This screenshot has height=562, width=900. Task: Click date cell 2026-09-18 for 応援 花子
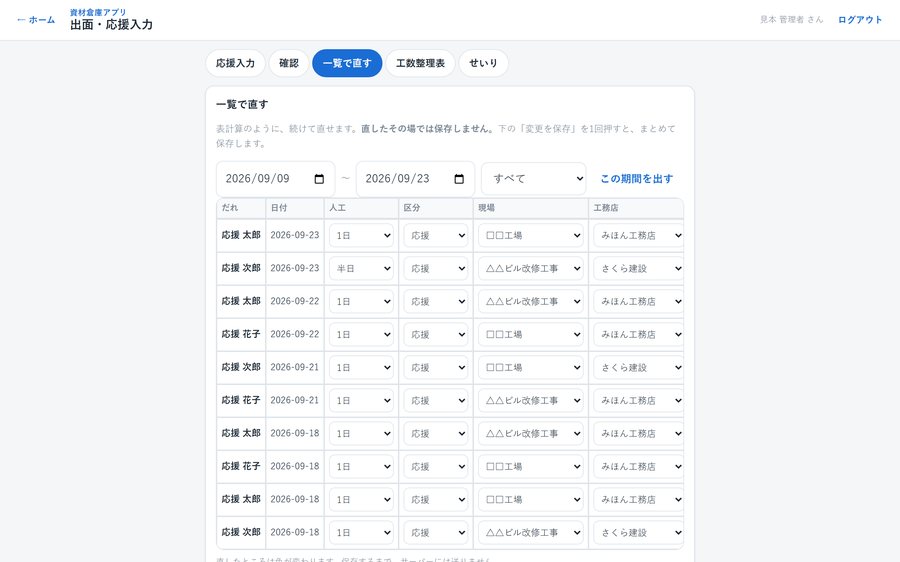tap(295, 466)
